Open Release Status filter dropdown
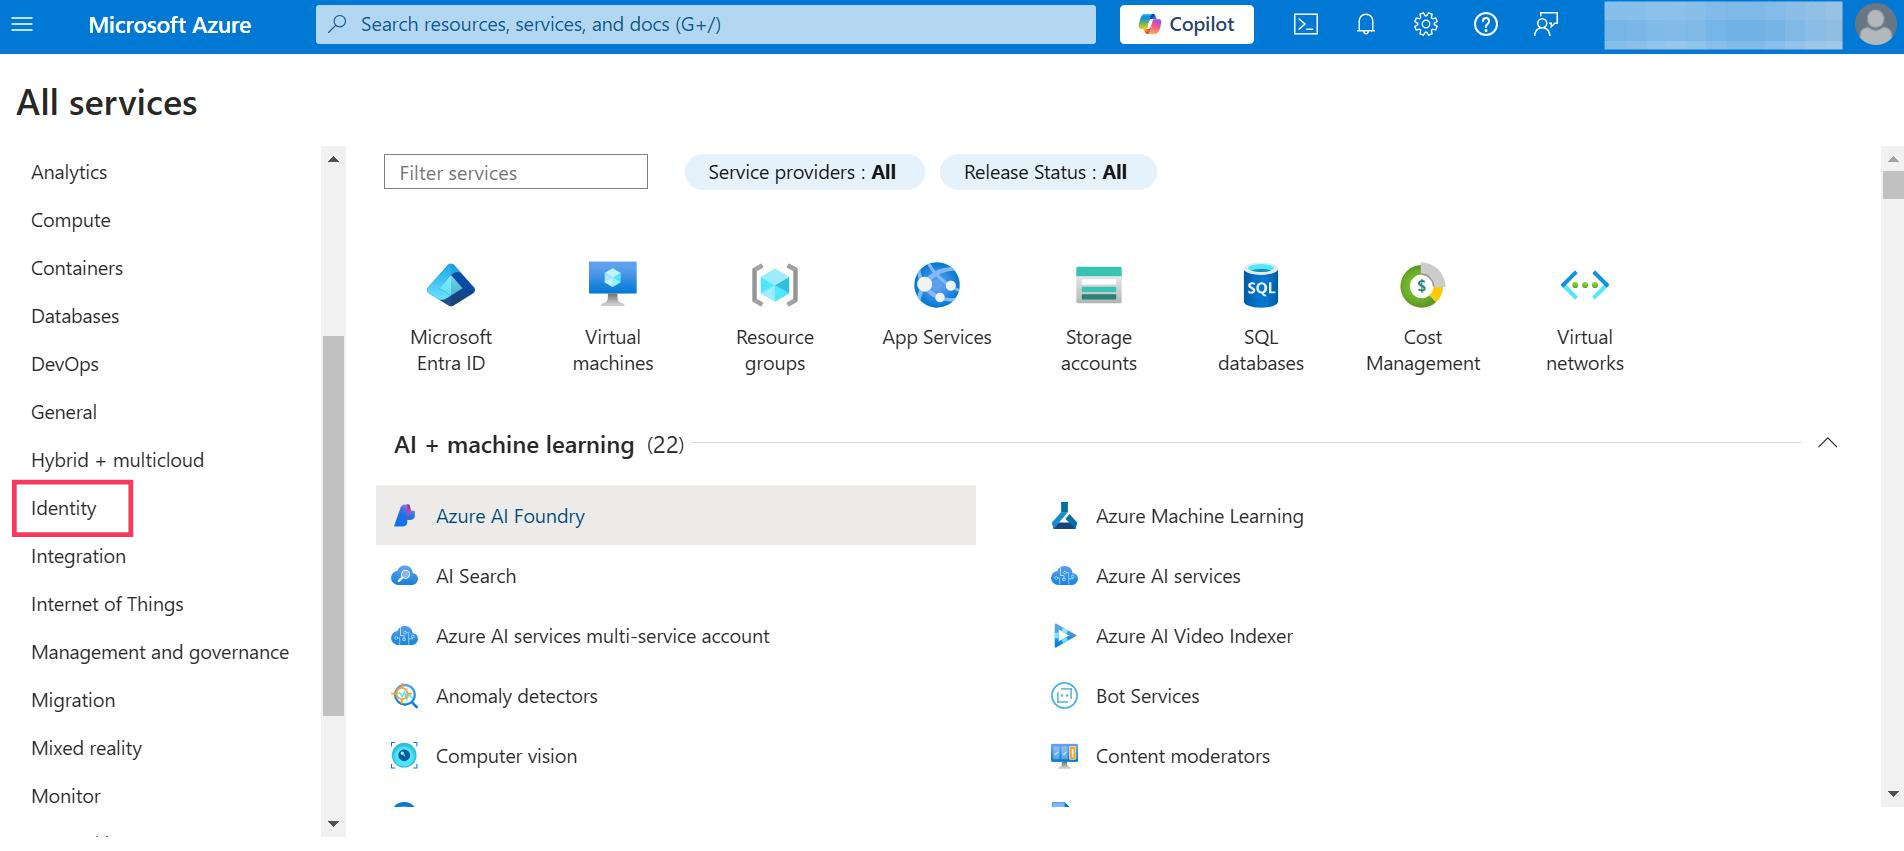Viewport: 1904px width, 851px height. pyautogui.click(x=1048, y=172)
